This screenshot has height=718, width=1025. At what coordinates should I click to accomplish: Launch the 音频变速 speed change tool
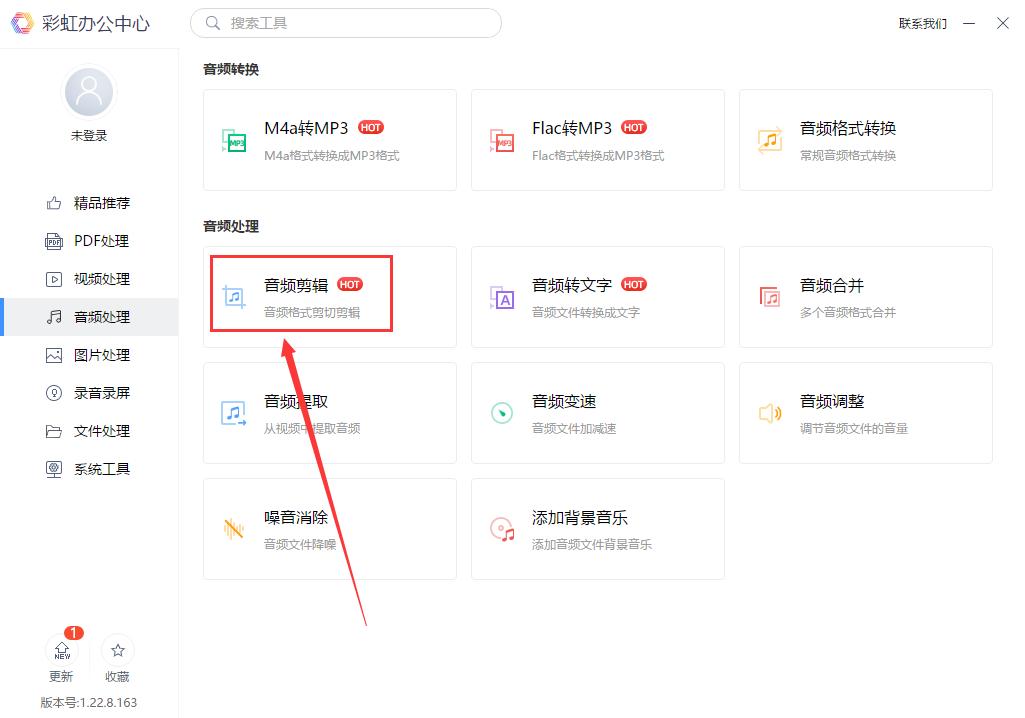coord(597,413)
